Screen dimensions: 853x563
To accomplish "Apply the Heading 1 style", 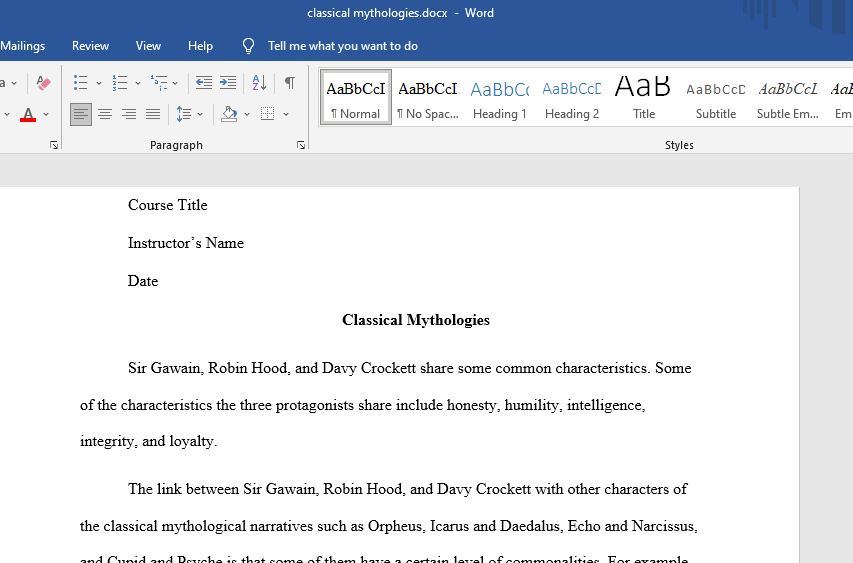I will (499, 97).
